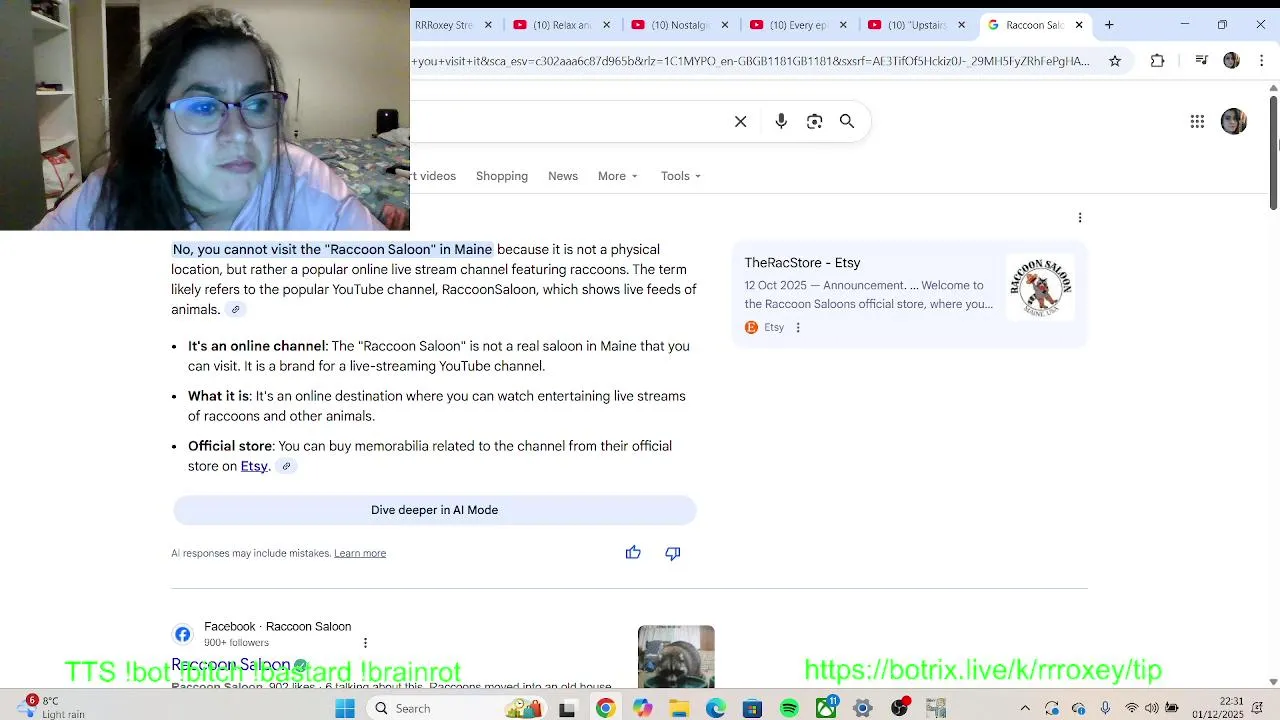1280x720 pixels.
Task: Open TheRacStore - Etsy source card title
Action: 802,263
